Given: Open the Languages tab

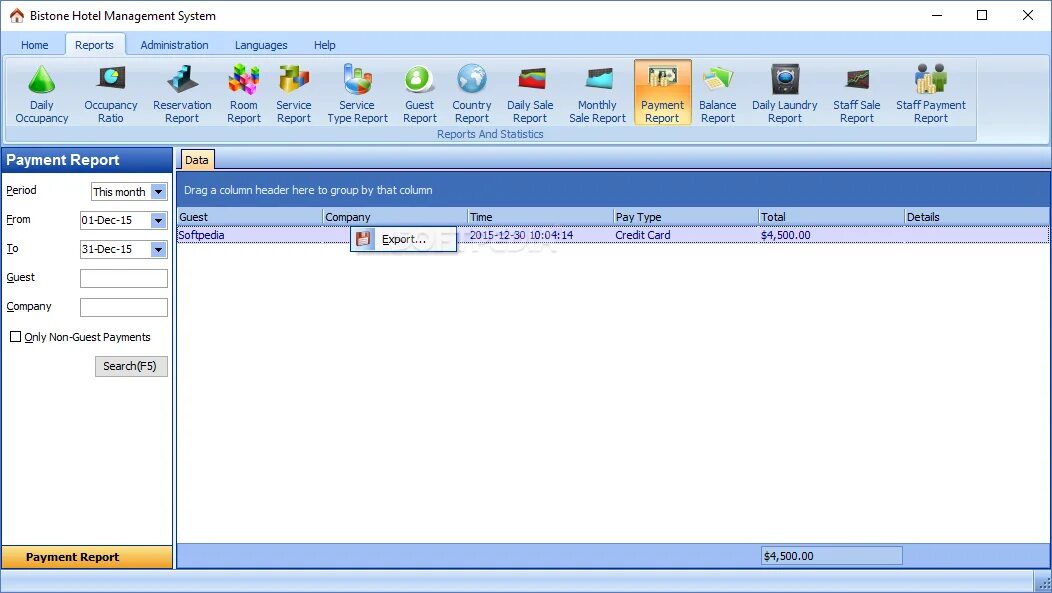Looking at the screenshot, I should tap(261, 45).
